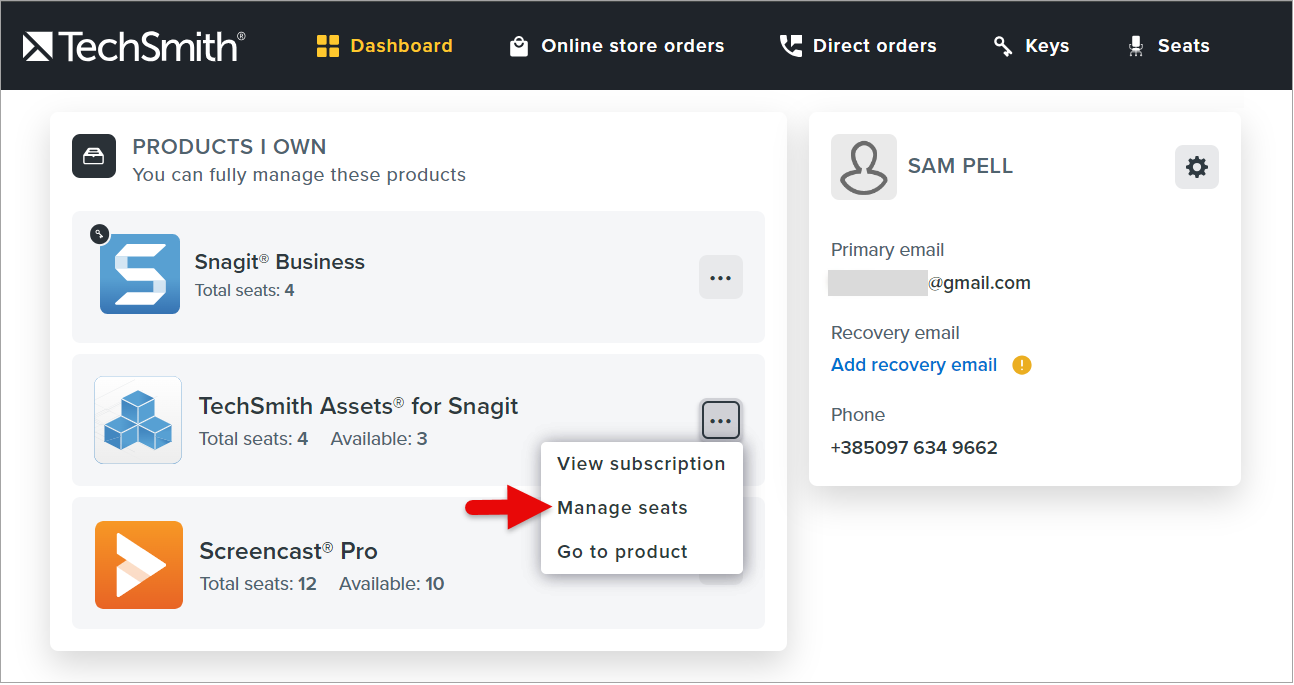Choose Manage seats in the menu
This screenshot has width=1294, height=685.
coord(622,508)
